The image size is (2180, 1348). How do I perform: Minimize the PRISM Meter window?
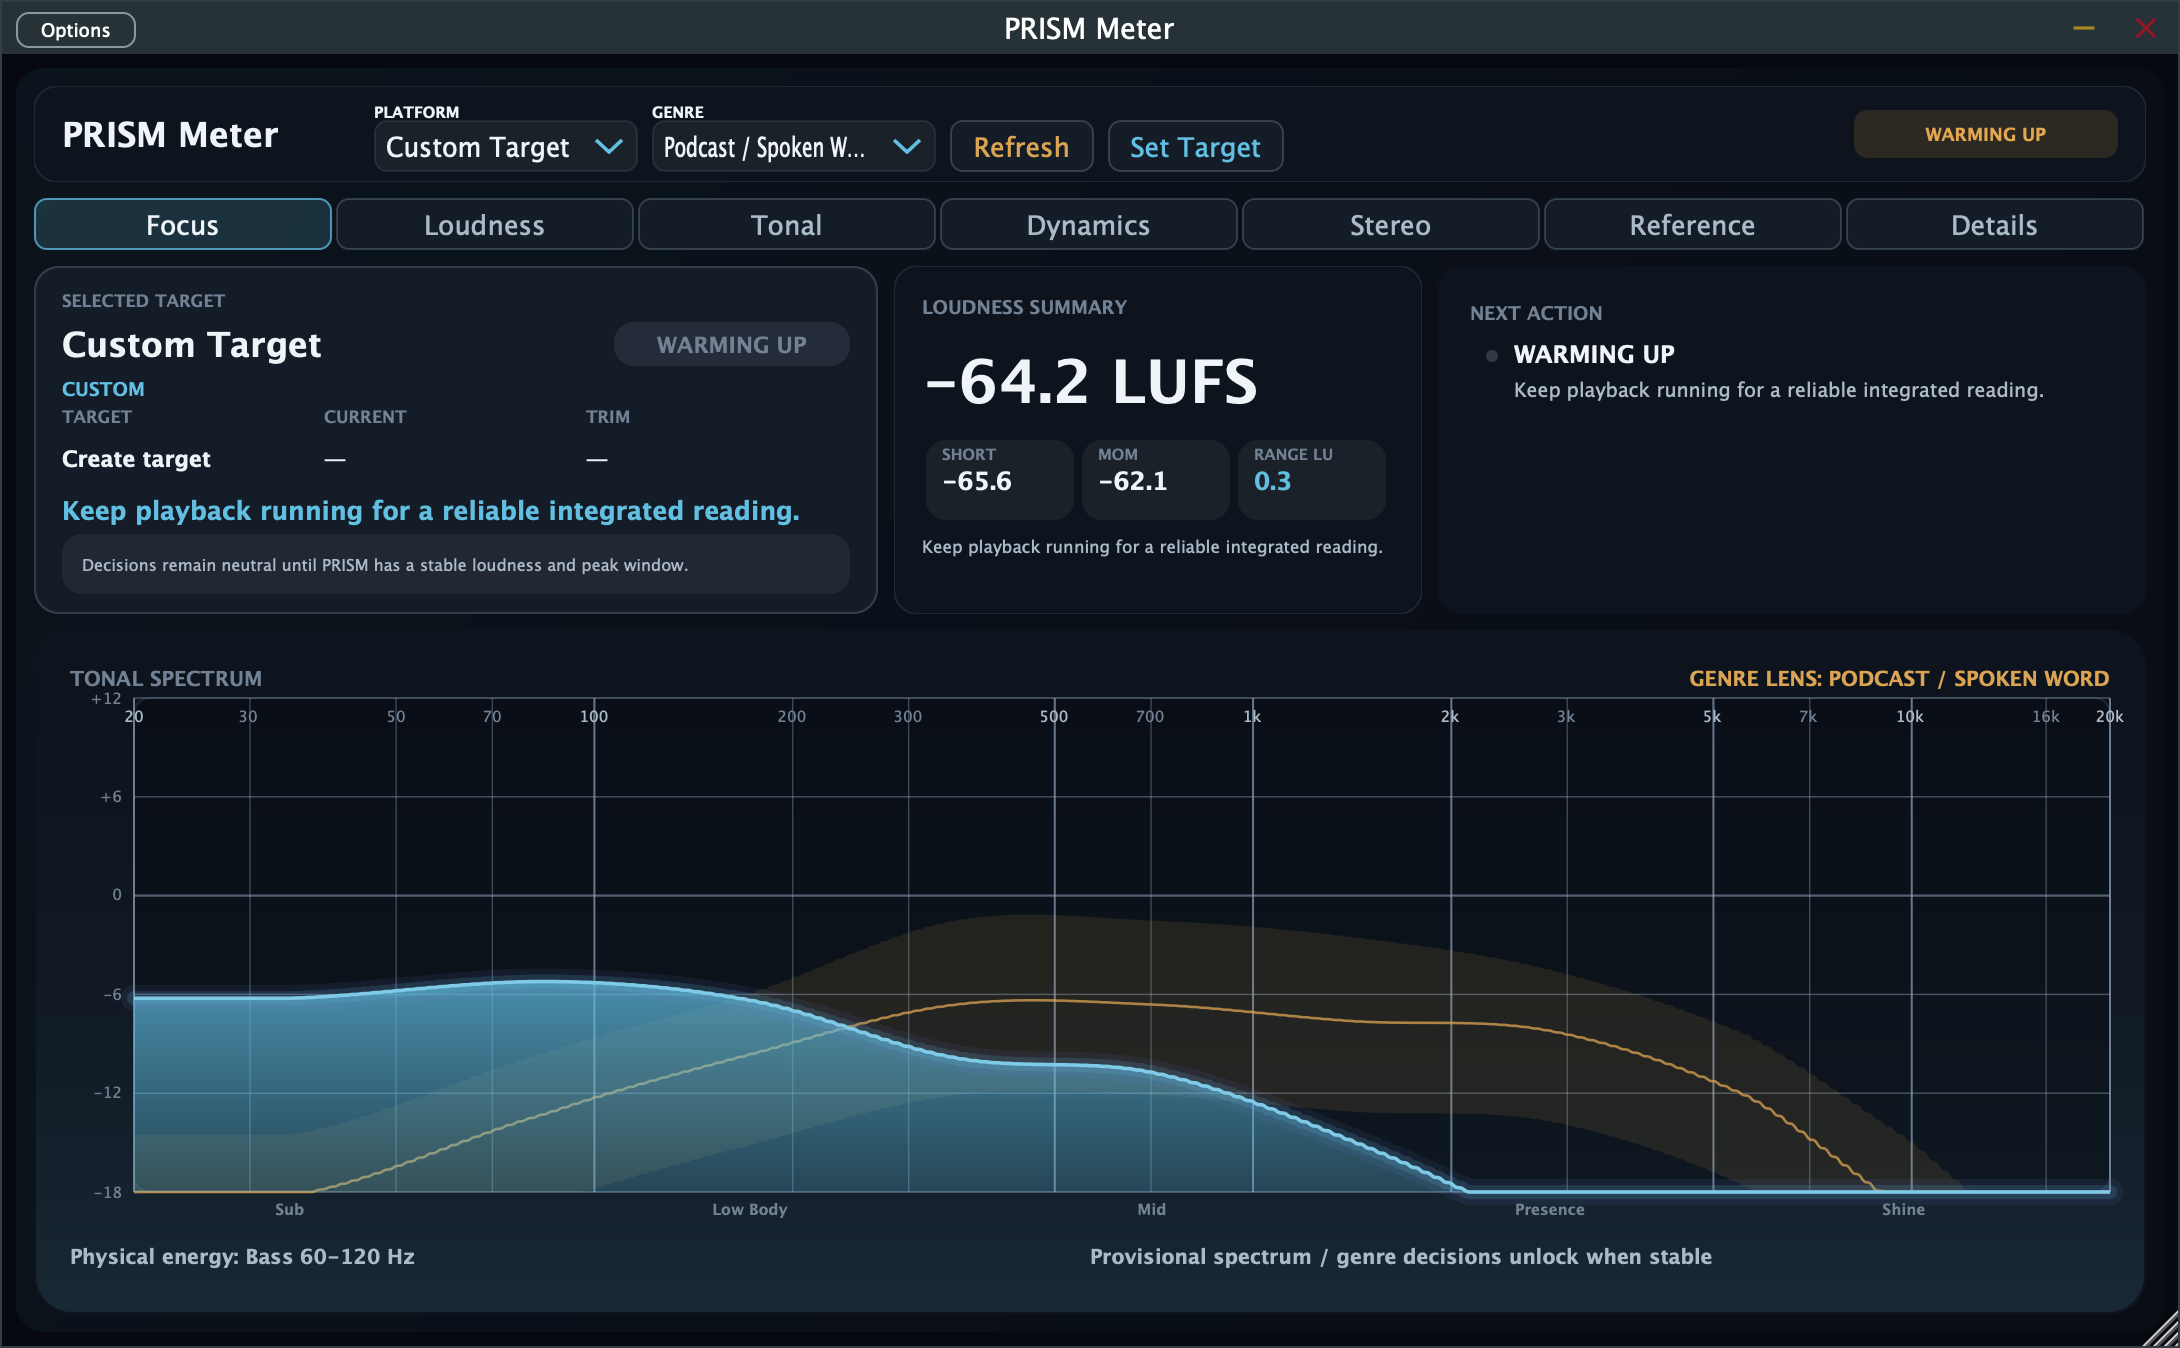(x=2084, y=28)
